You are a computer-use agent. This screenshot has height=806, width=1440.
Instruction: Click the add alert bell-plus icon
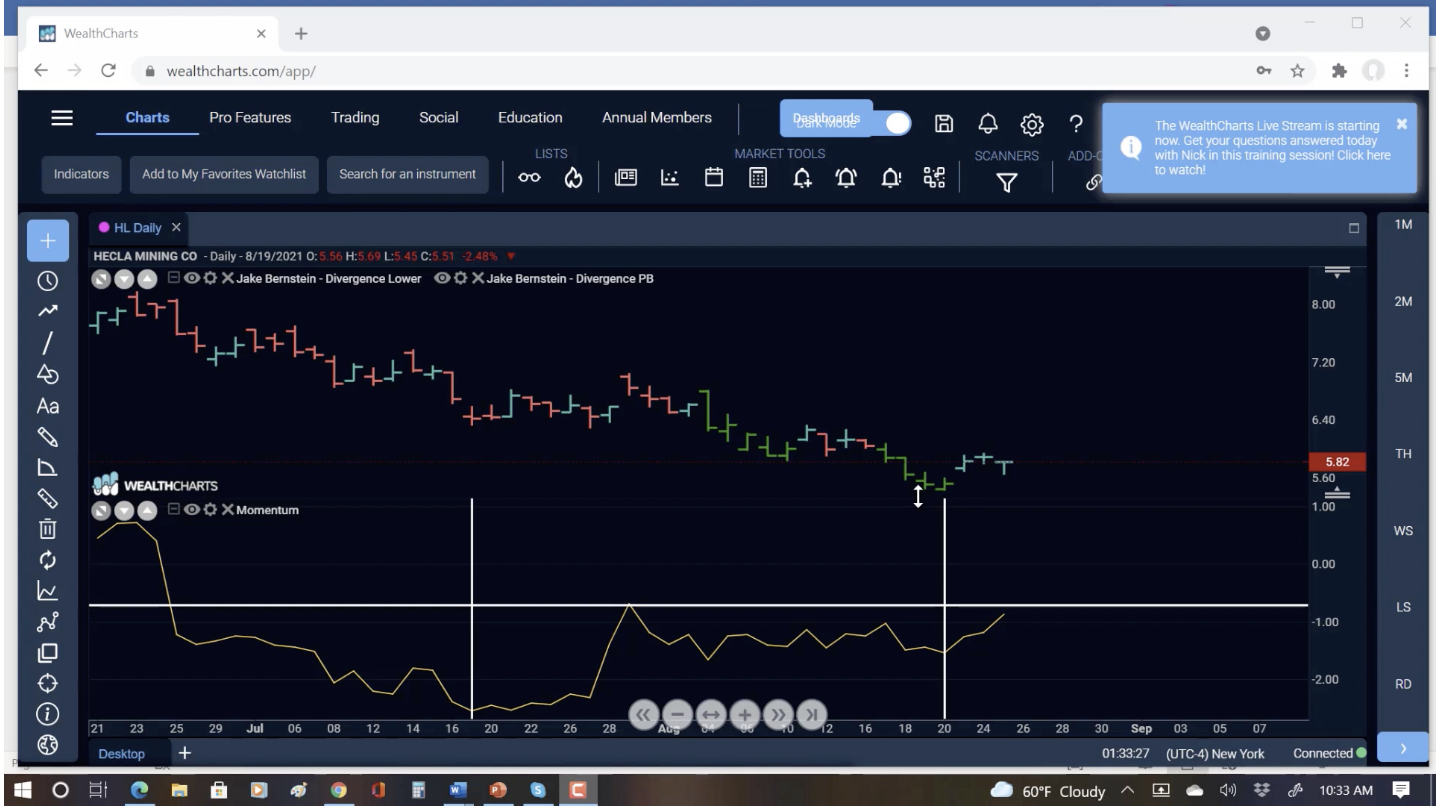(x=802, y=178)
